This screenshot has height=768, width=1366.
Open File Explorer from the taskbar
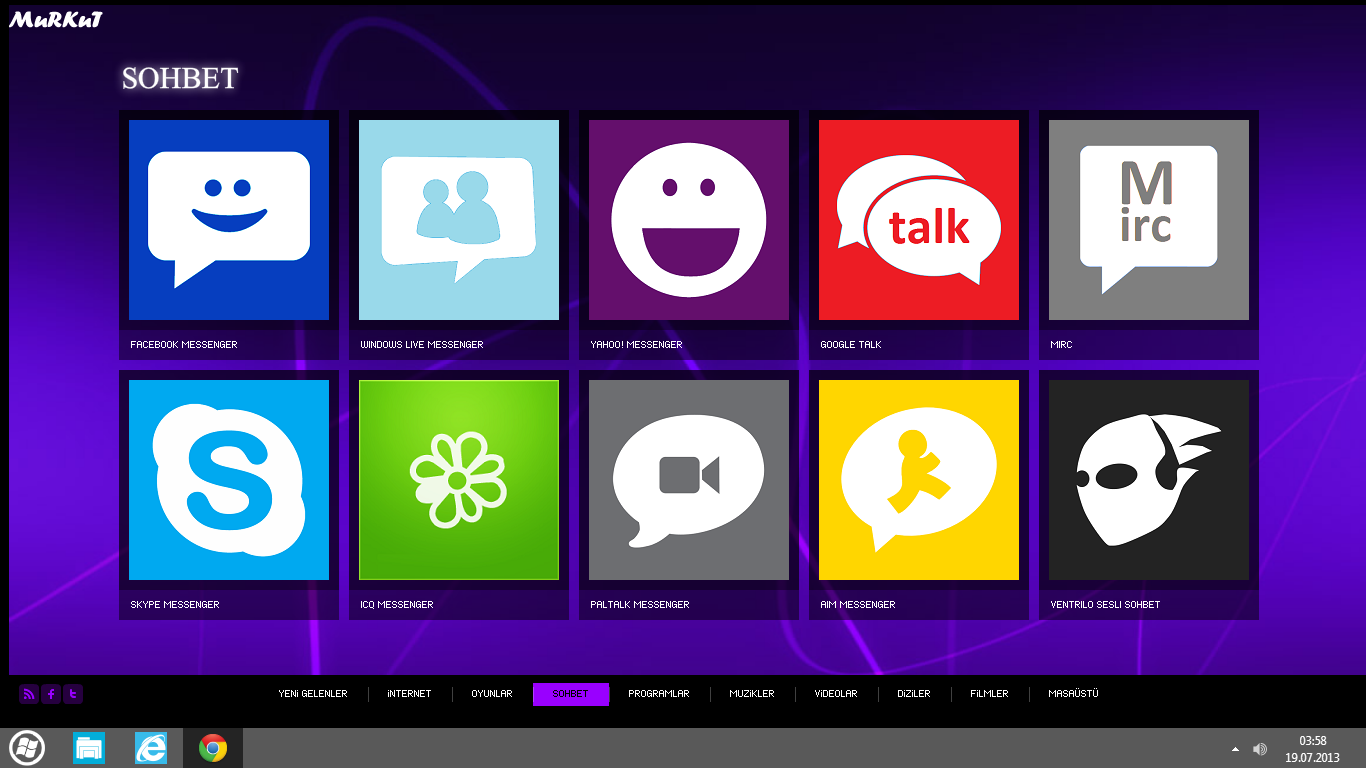click(x=89, y=748)
